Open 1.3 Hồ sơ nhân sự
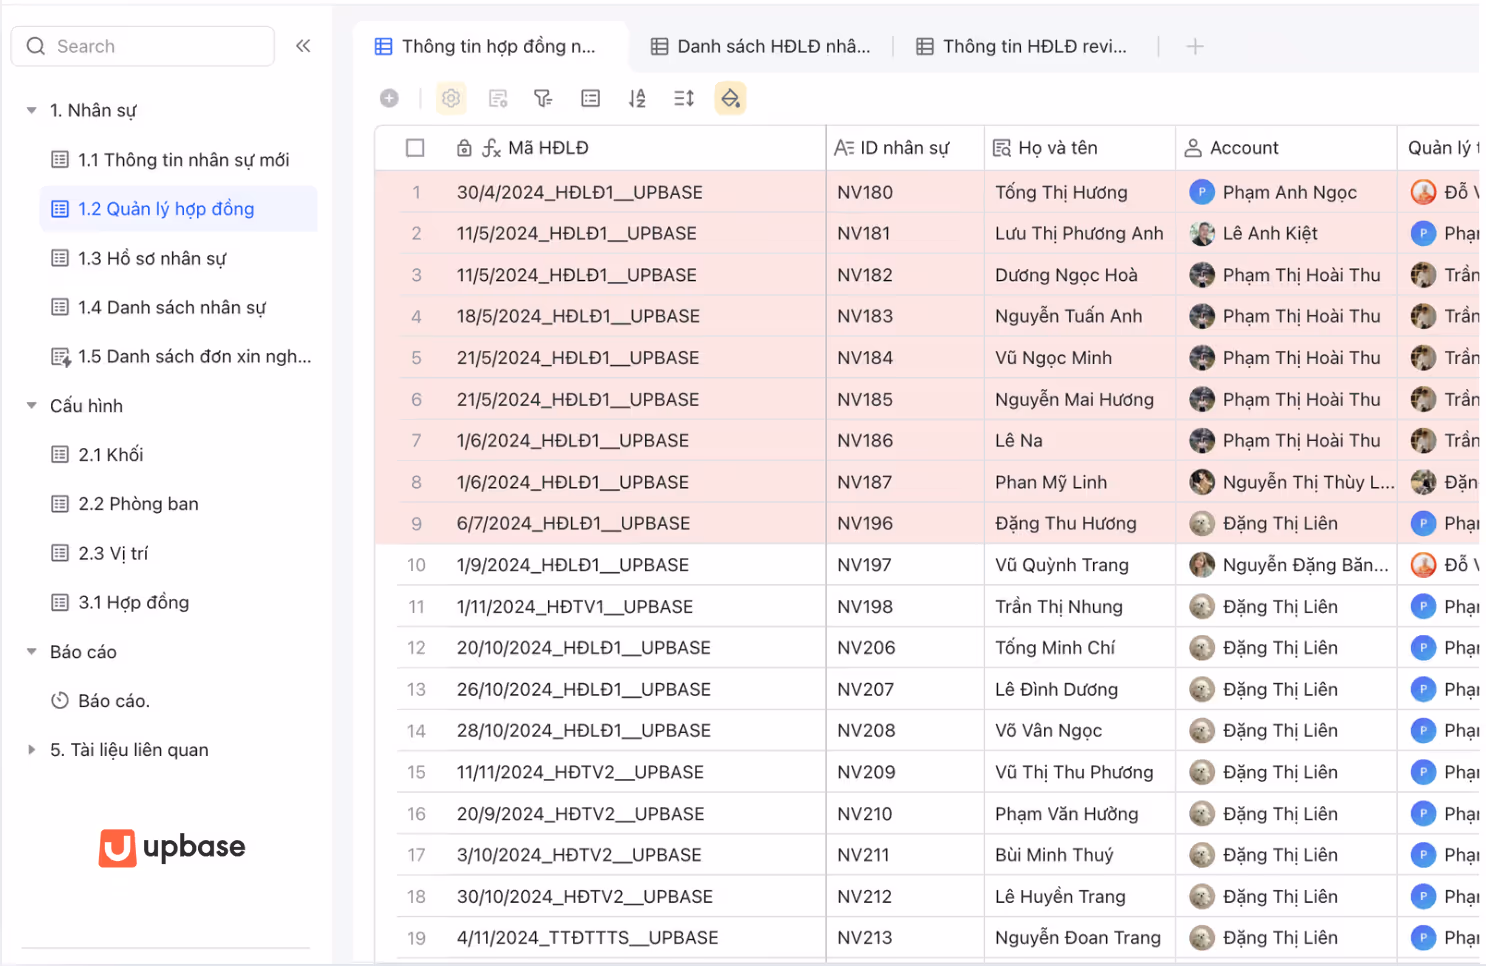Viewport: 1486px width, 966px height. point(178,258)
